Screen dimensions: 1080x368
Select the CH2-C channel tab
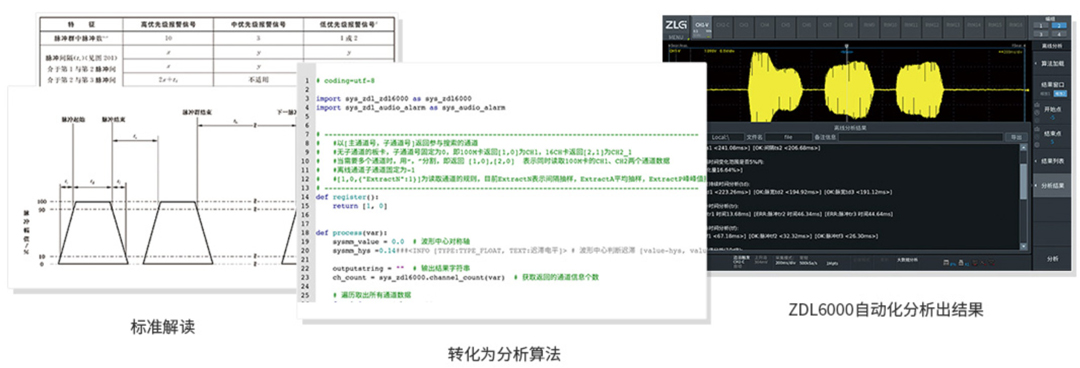tap(723, 27)
